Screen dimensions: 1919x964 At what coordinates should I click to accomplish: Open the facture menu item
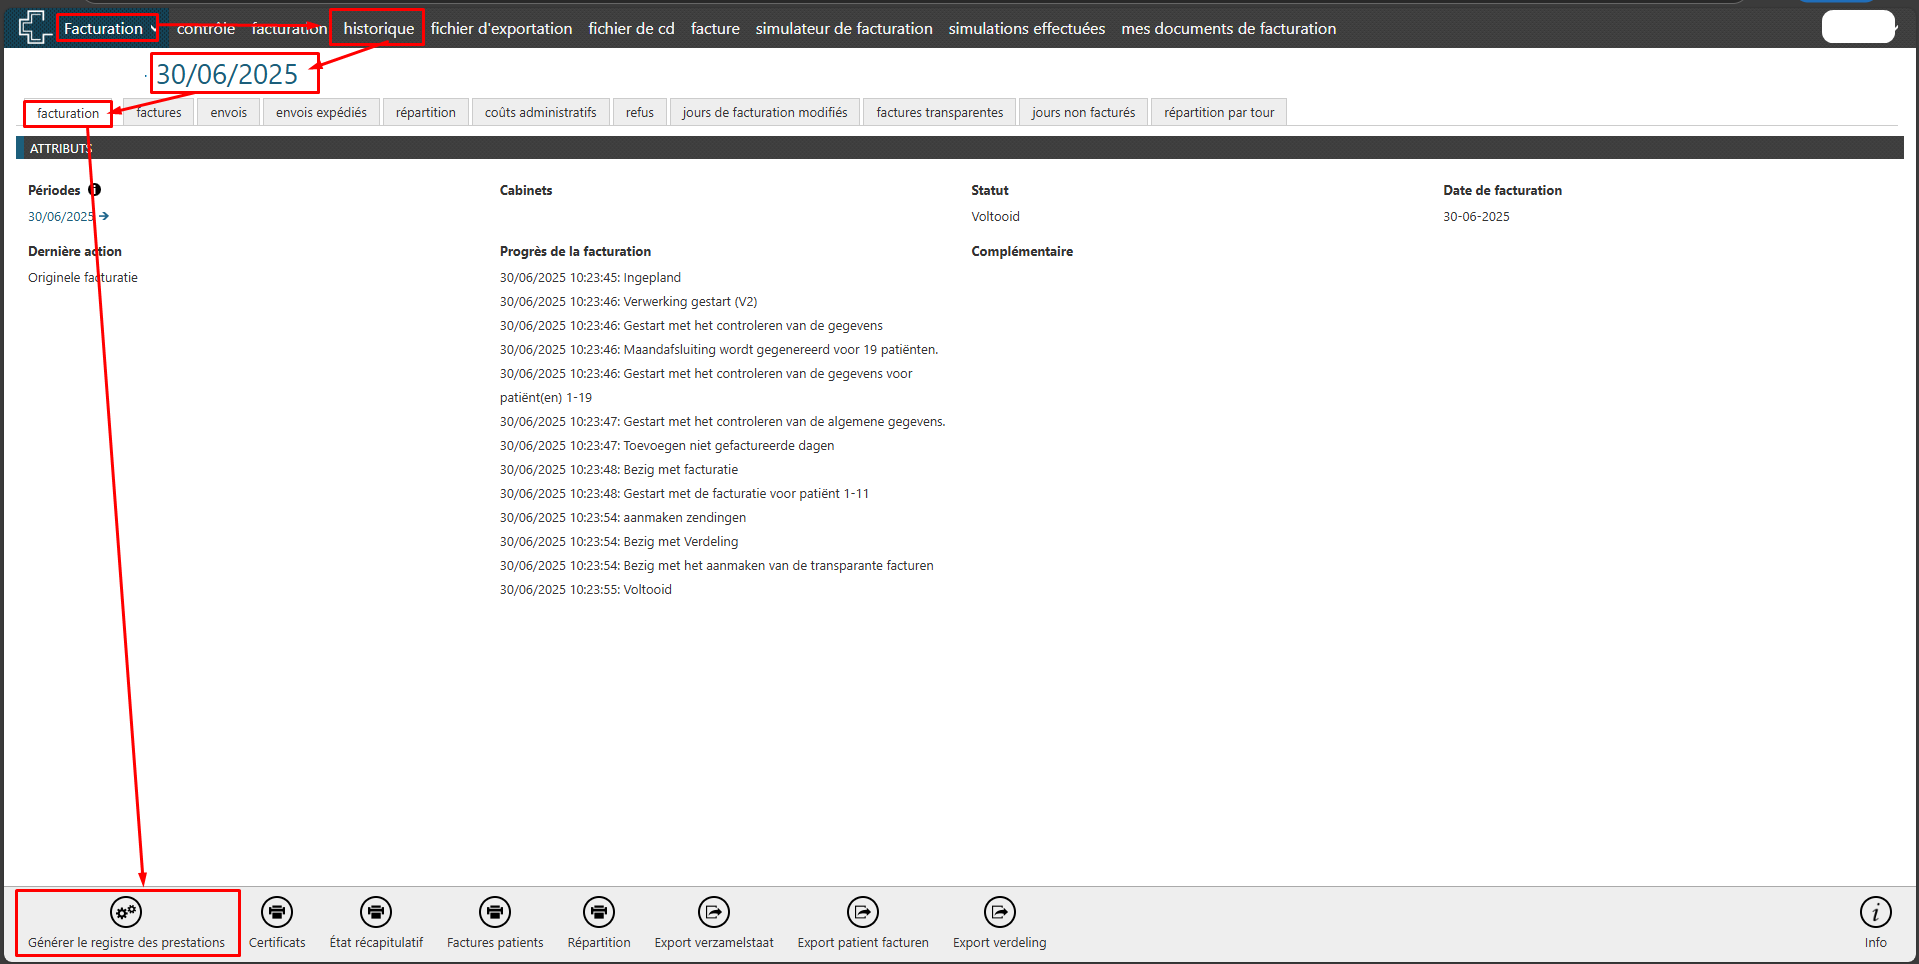[715, 28]
